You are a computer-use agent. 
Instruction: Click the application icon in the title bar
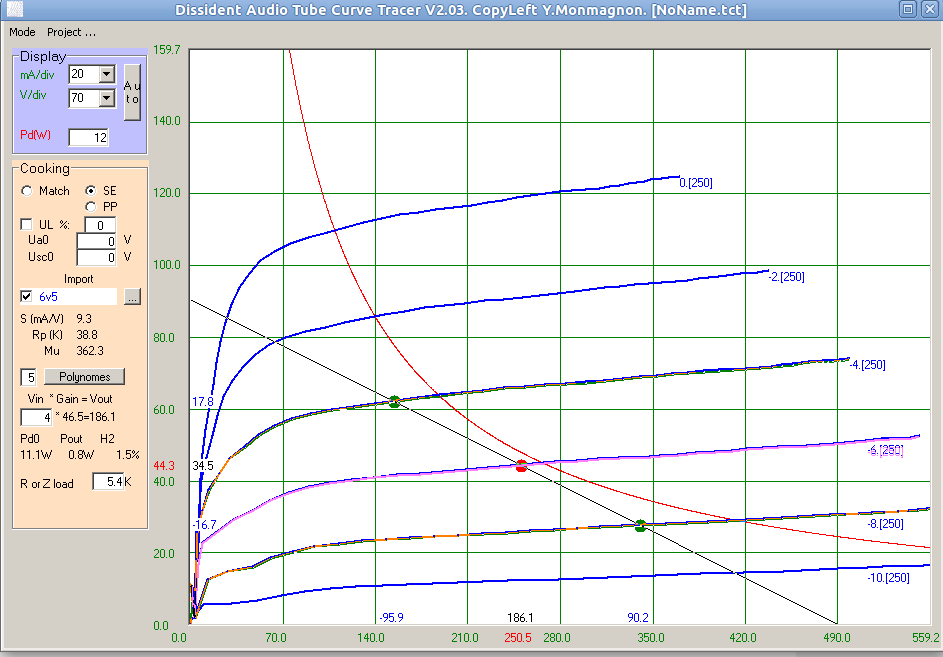(16, 8)
